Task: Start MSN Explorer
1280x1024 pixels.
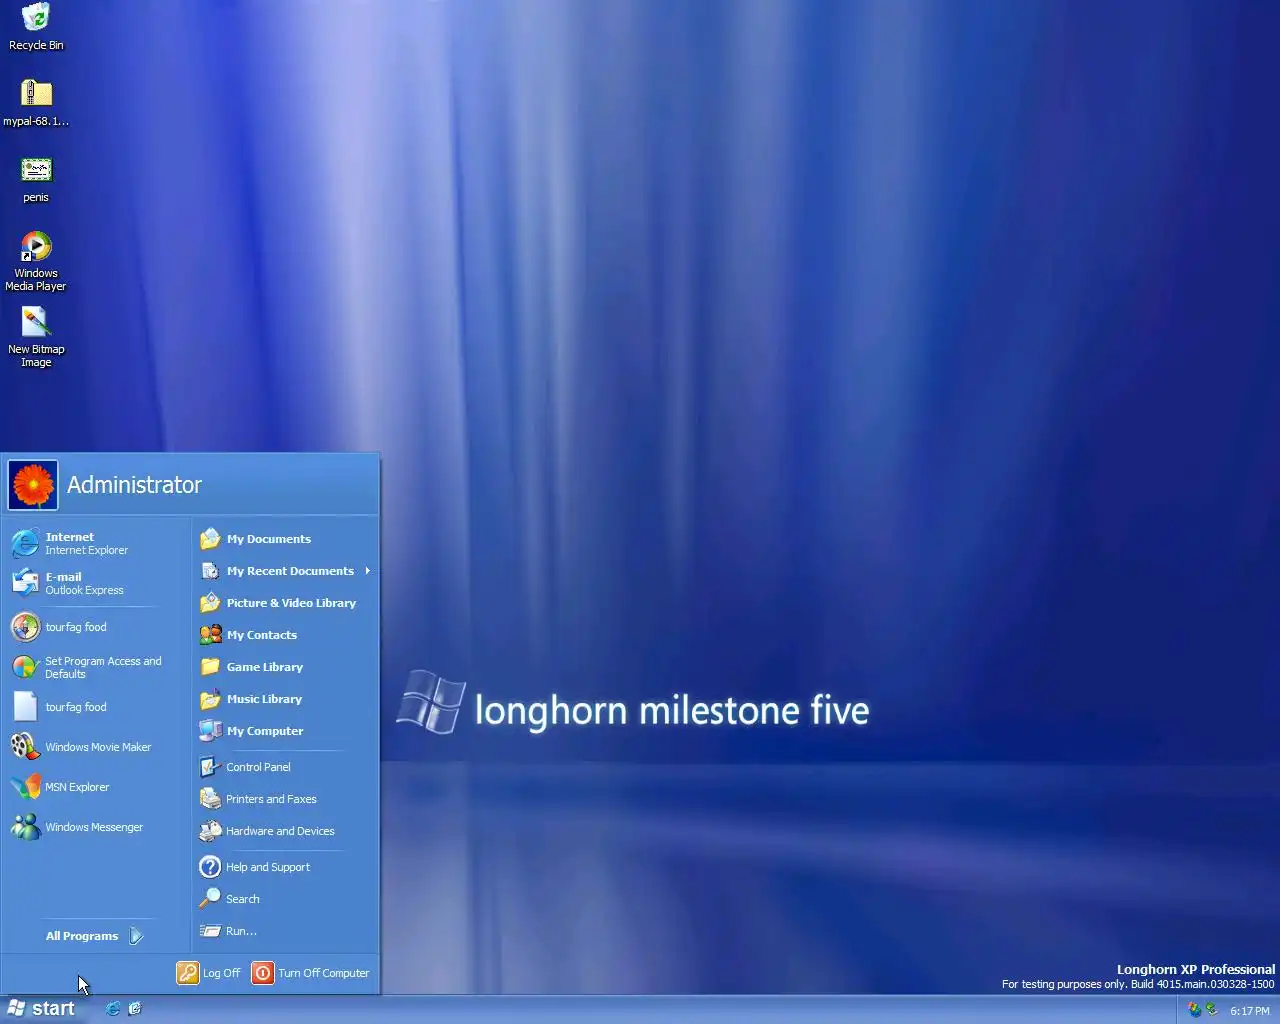Action: point(97,787)
